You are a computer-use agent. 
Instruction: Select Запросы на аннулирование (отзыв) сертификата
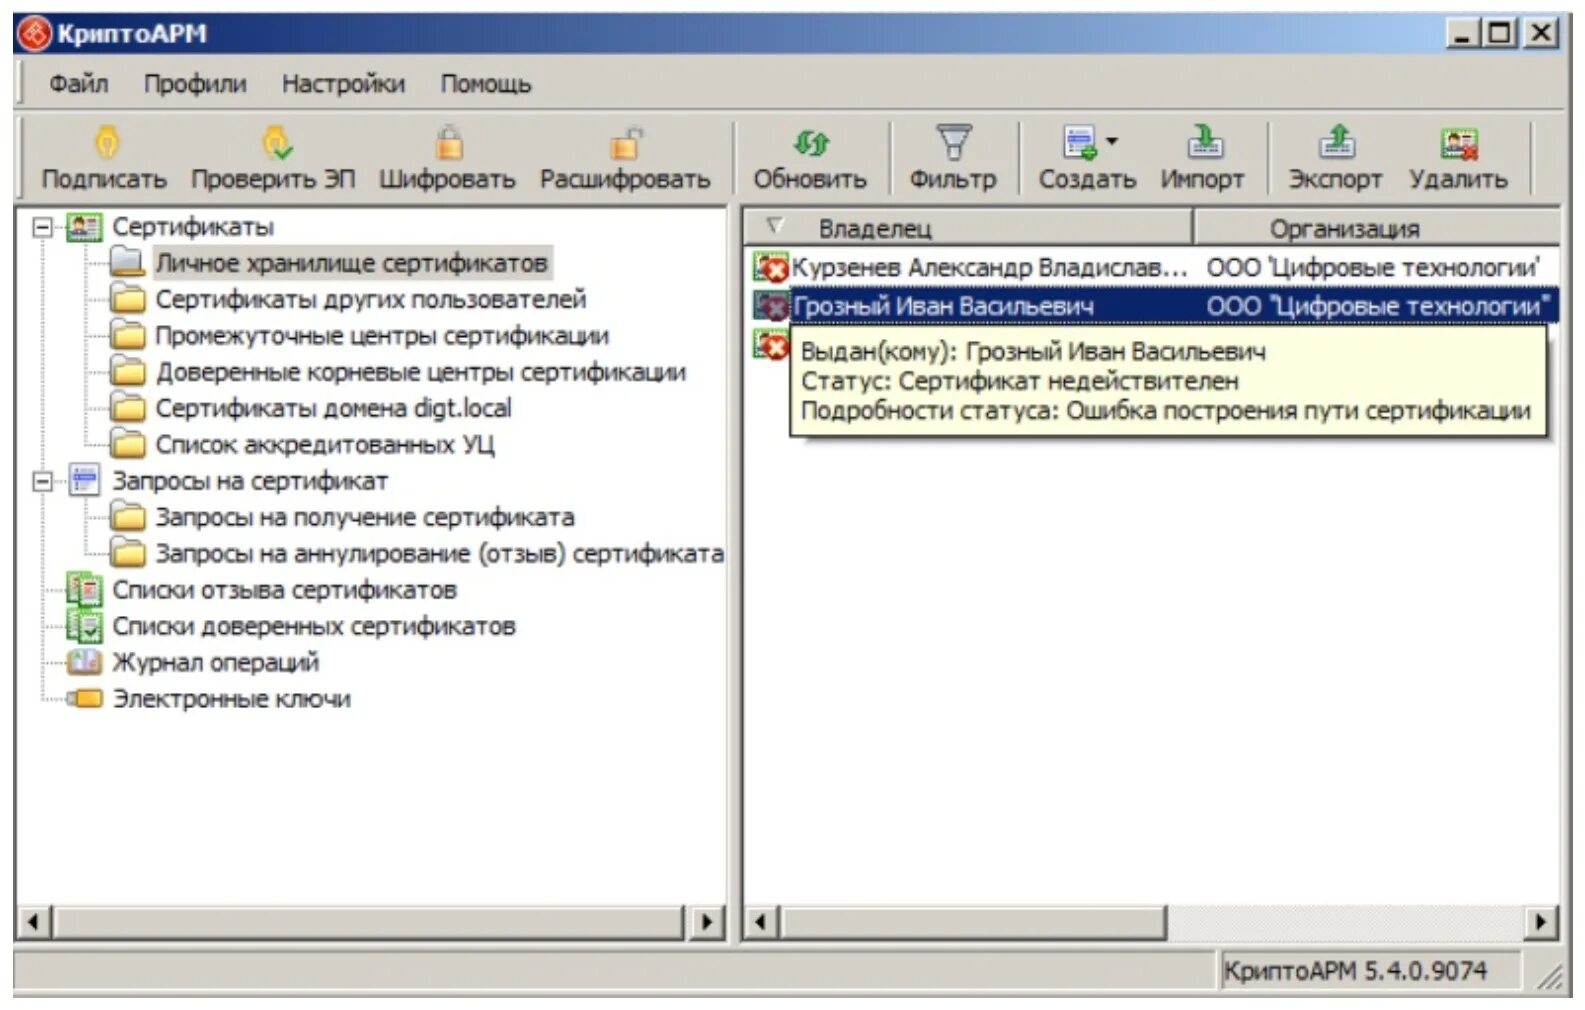(439, 553)
